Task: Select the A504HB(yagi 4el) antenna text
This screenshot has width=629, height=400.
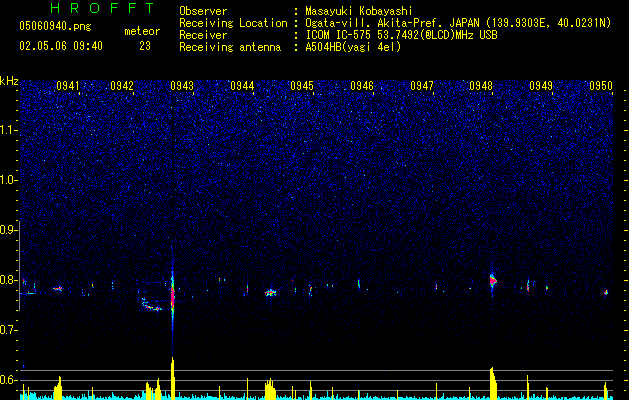Action: pos(353,47)
